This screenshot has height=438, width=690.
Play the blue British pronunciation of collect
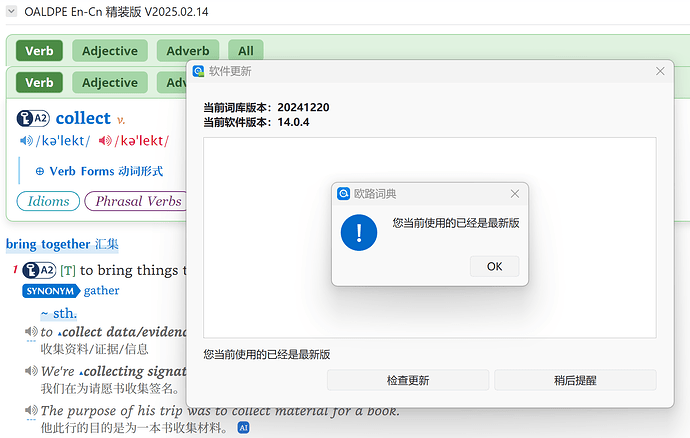(x=26, y=140)
